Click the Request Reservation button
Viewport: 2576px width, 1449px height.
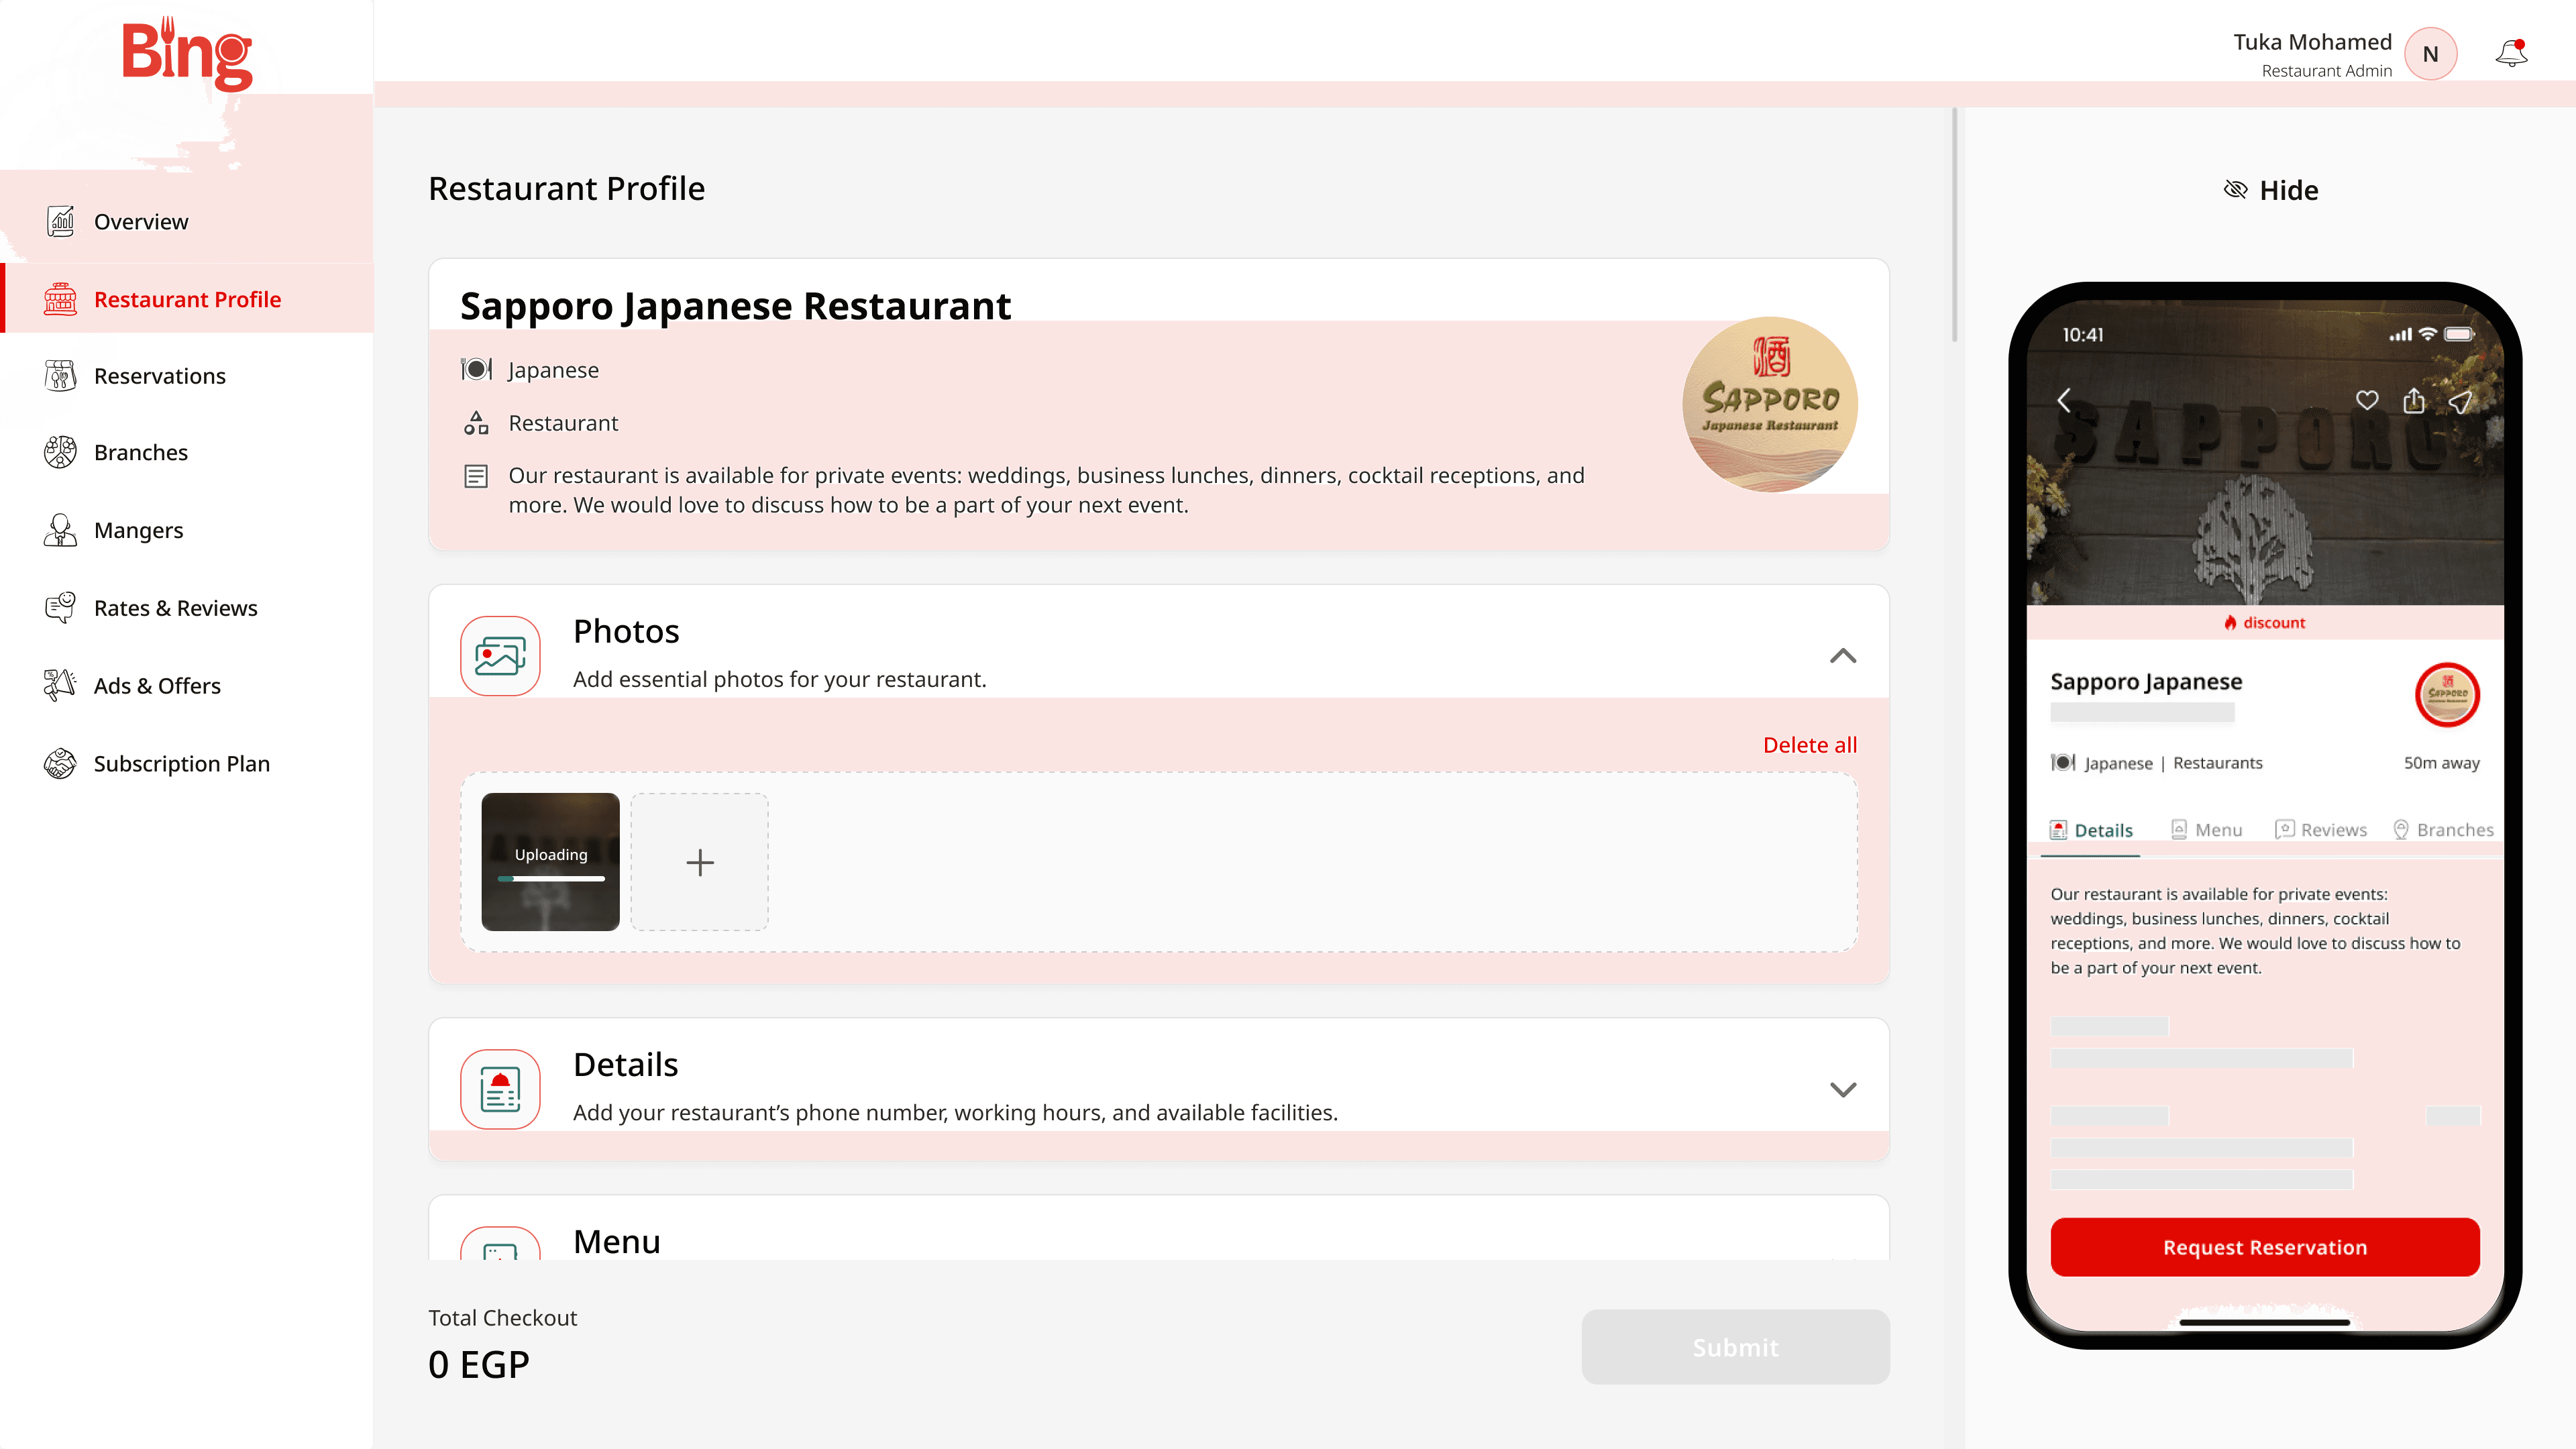[2264, 1247]
